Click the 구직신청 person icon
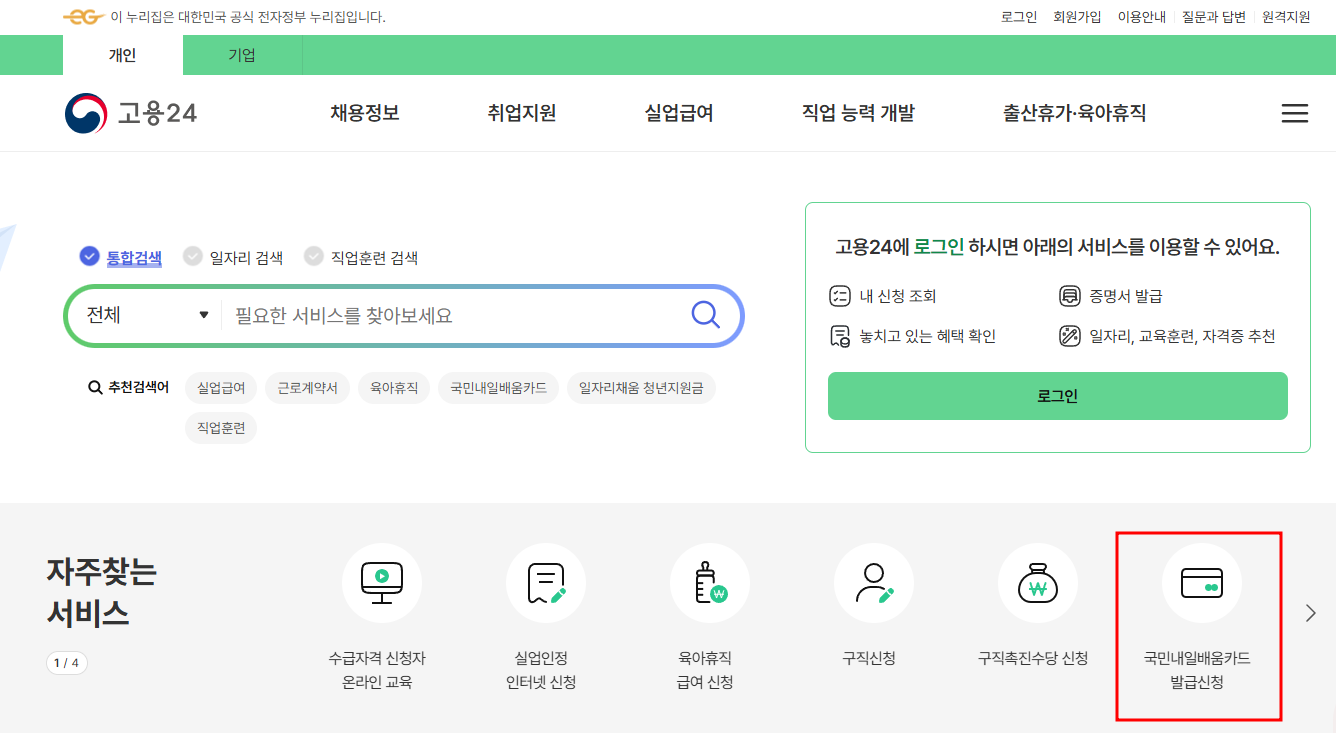This screenshot has height=742, width=1336. pos(874,582)
